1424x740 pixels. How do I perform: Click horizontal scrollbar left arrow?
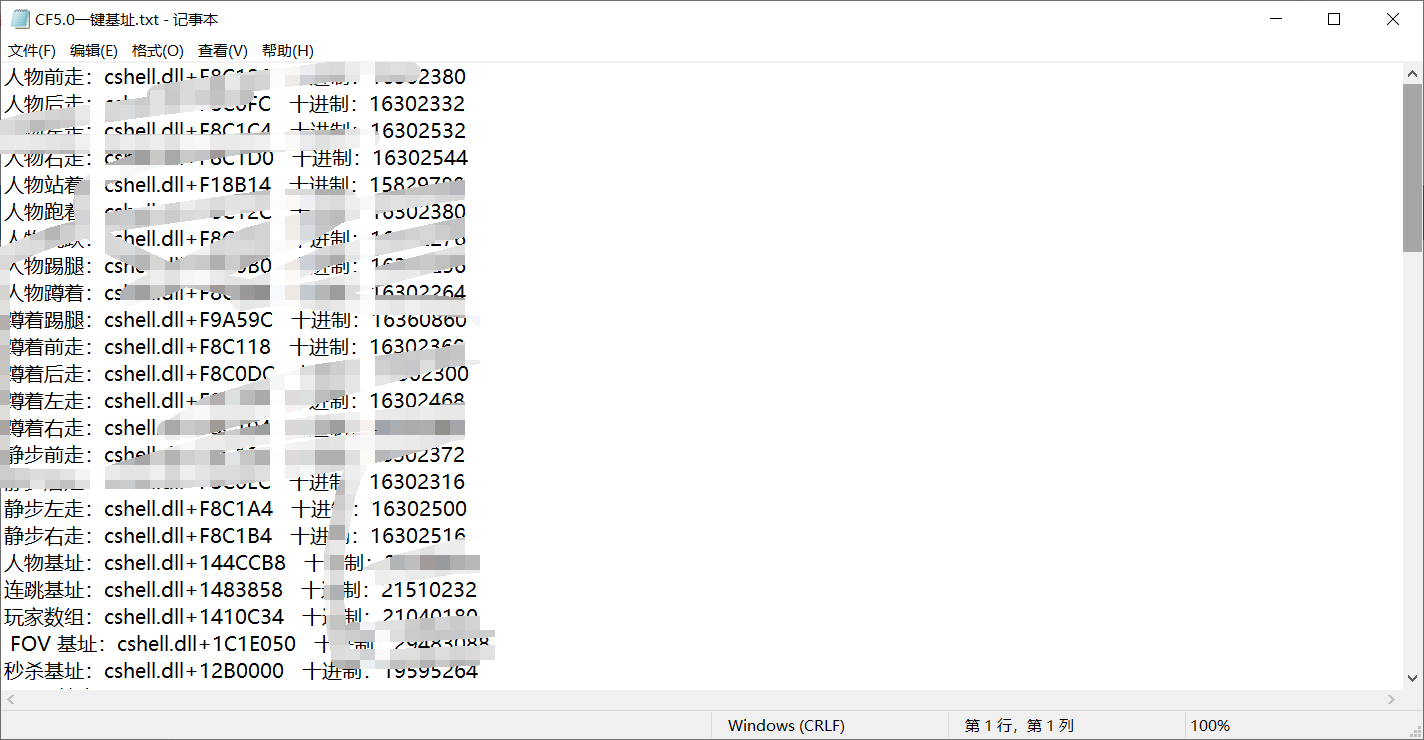(x=11, y=700)
